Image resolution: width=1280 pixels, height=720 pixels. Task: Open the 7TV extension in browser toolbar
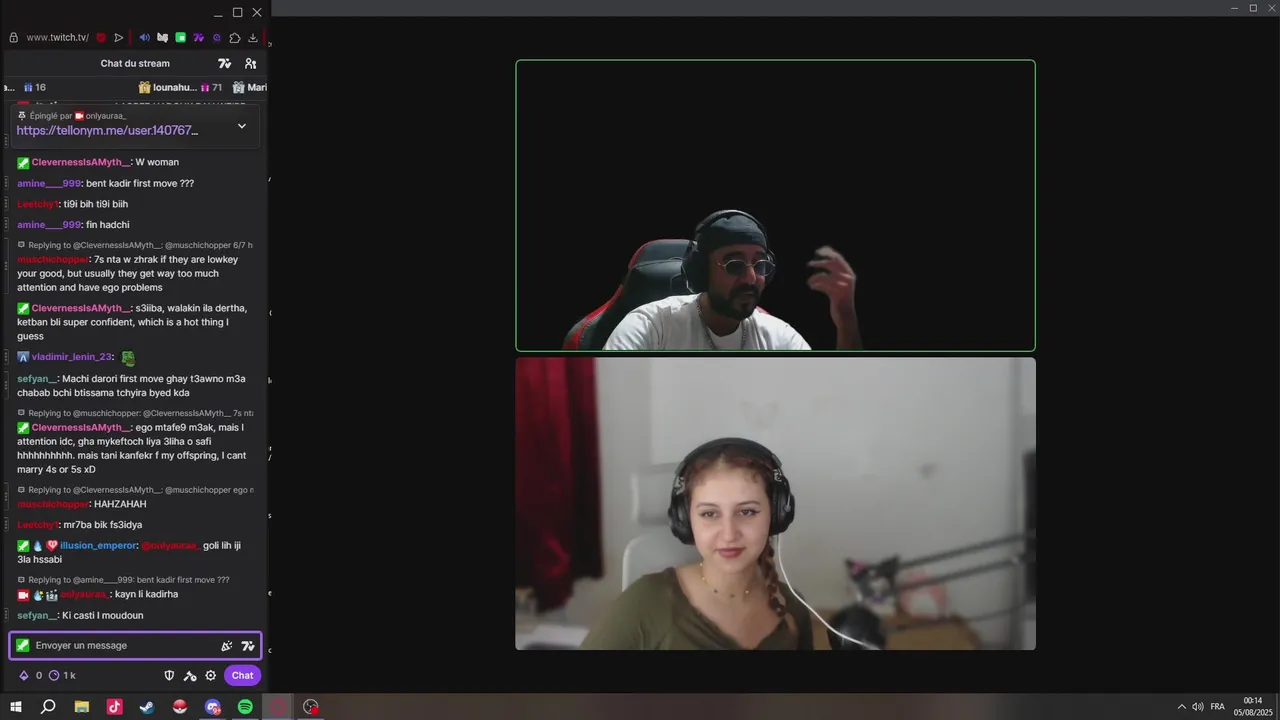click(198, 38)
